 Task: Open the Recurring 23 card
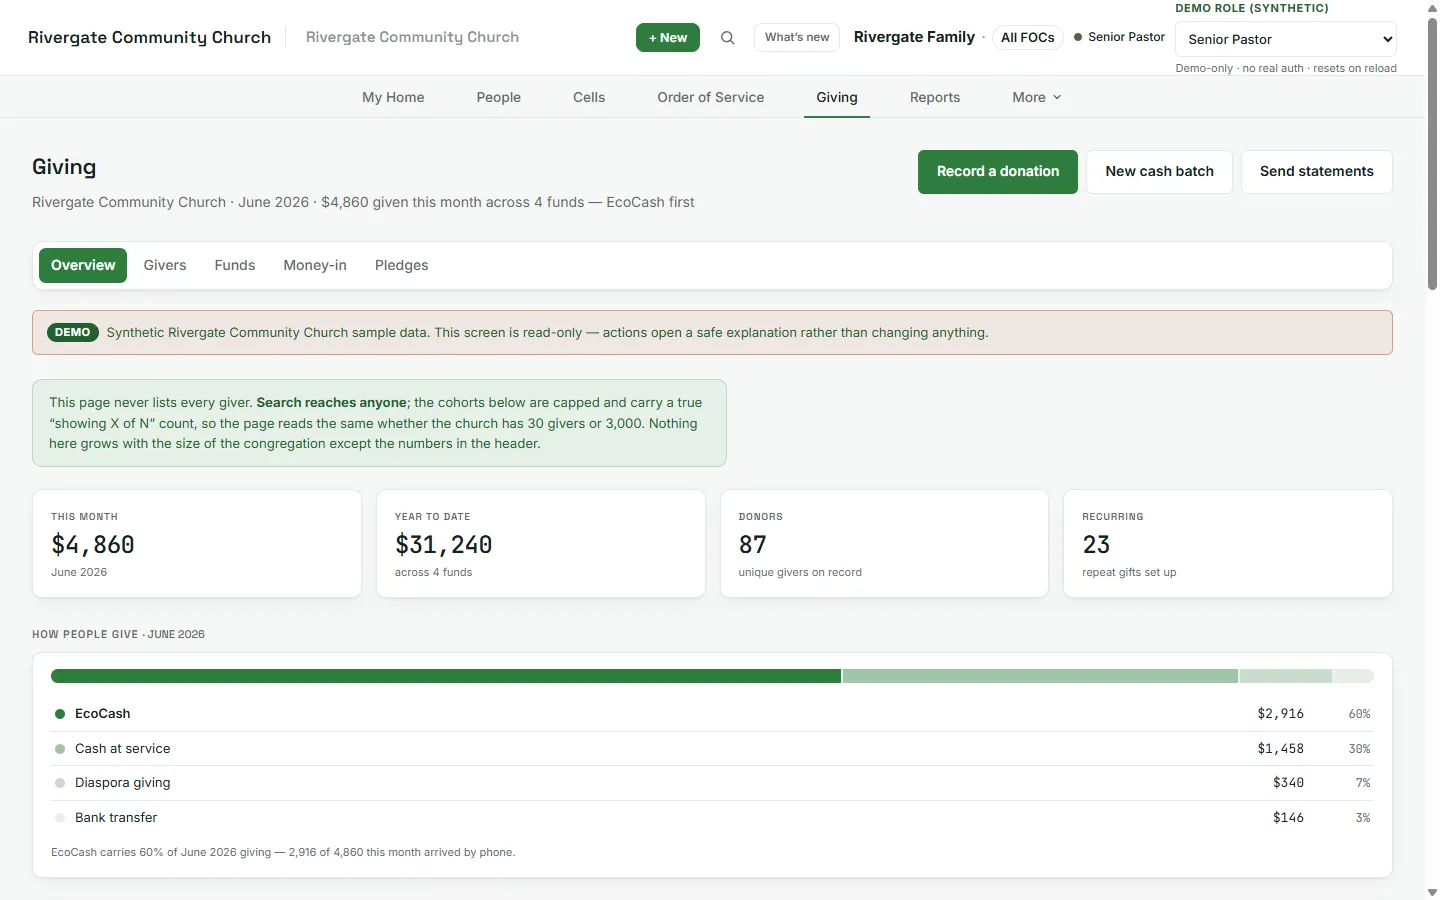click(1228, 544)
